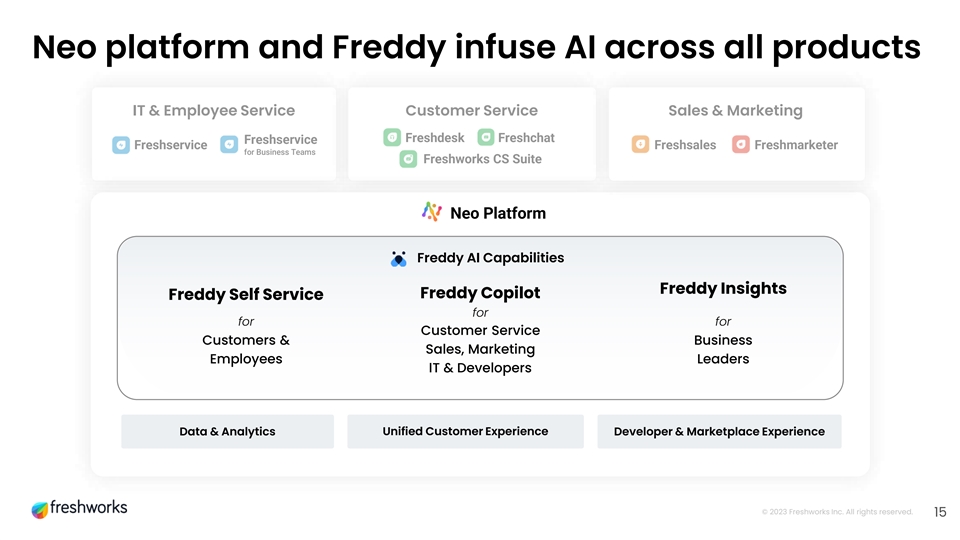Image resolution: width=960 pixels, height=540 pixels.
Task: Select the Customer Service heading
Action: tap(471, 110)
